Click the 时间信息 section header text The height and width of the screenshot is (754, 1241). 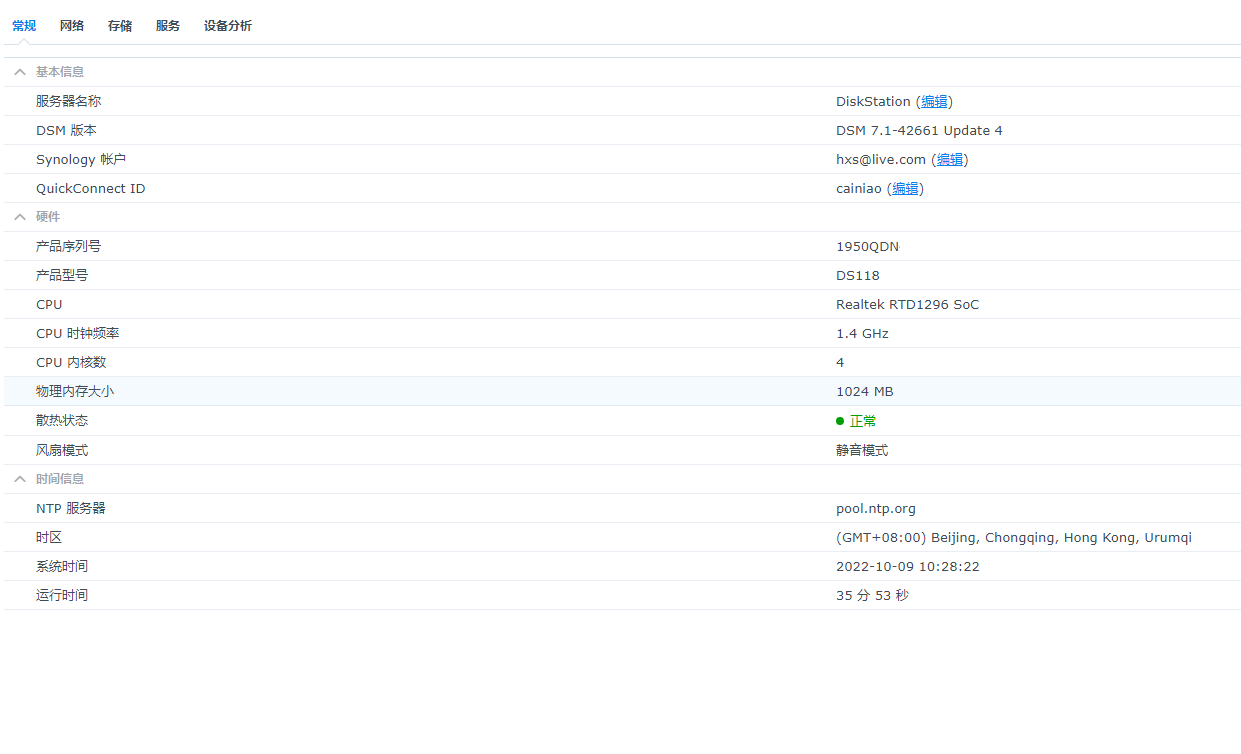[x=60, y=479]
